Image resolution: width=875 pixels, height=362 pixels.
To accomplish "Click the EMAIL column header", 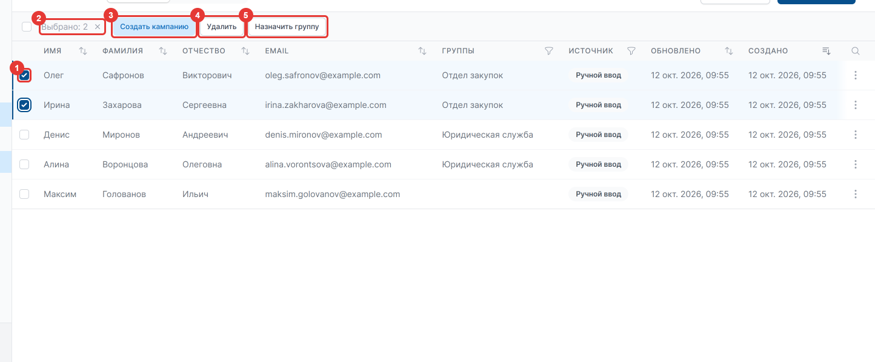I will click(277, 51).
